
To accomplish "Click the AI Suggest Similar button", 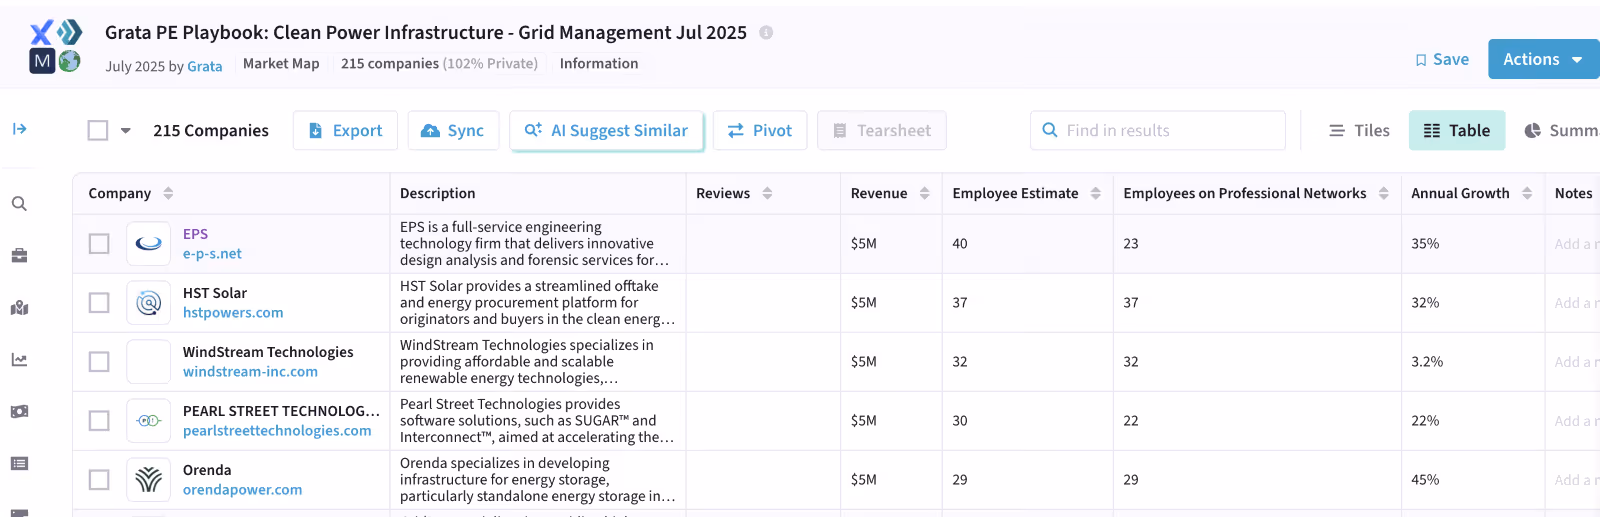I will (x=607, y=130).
